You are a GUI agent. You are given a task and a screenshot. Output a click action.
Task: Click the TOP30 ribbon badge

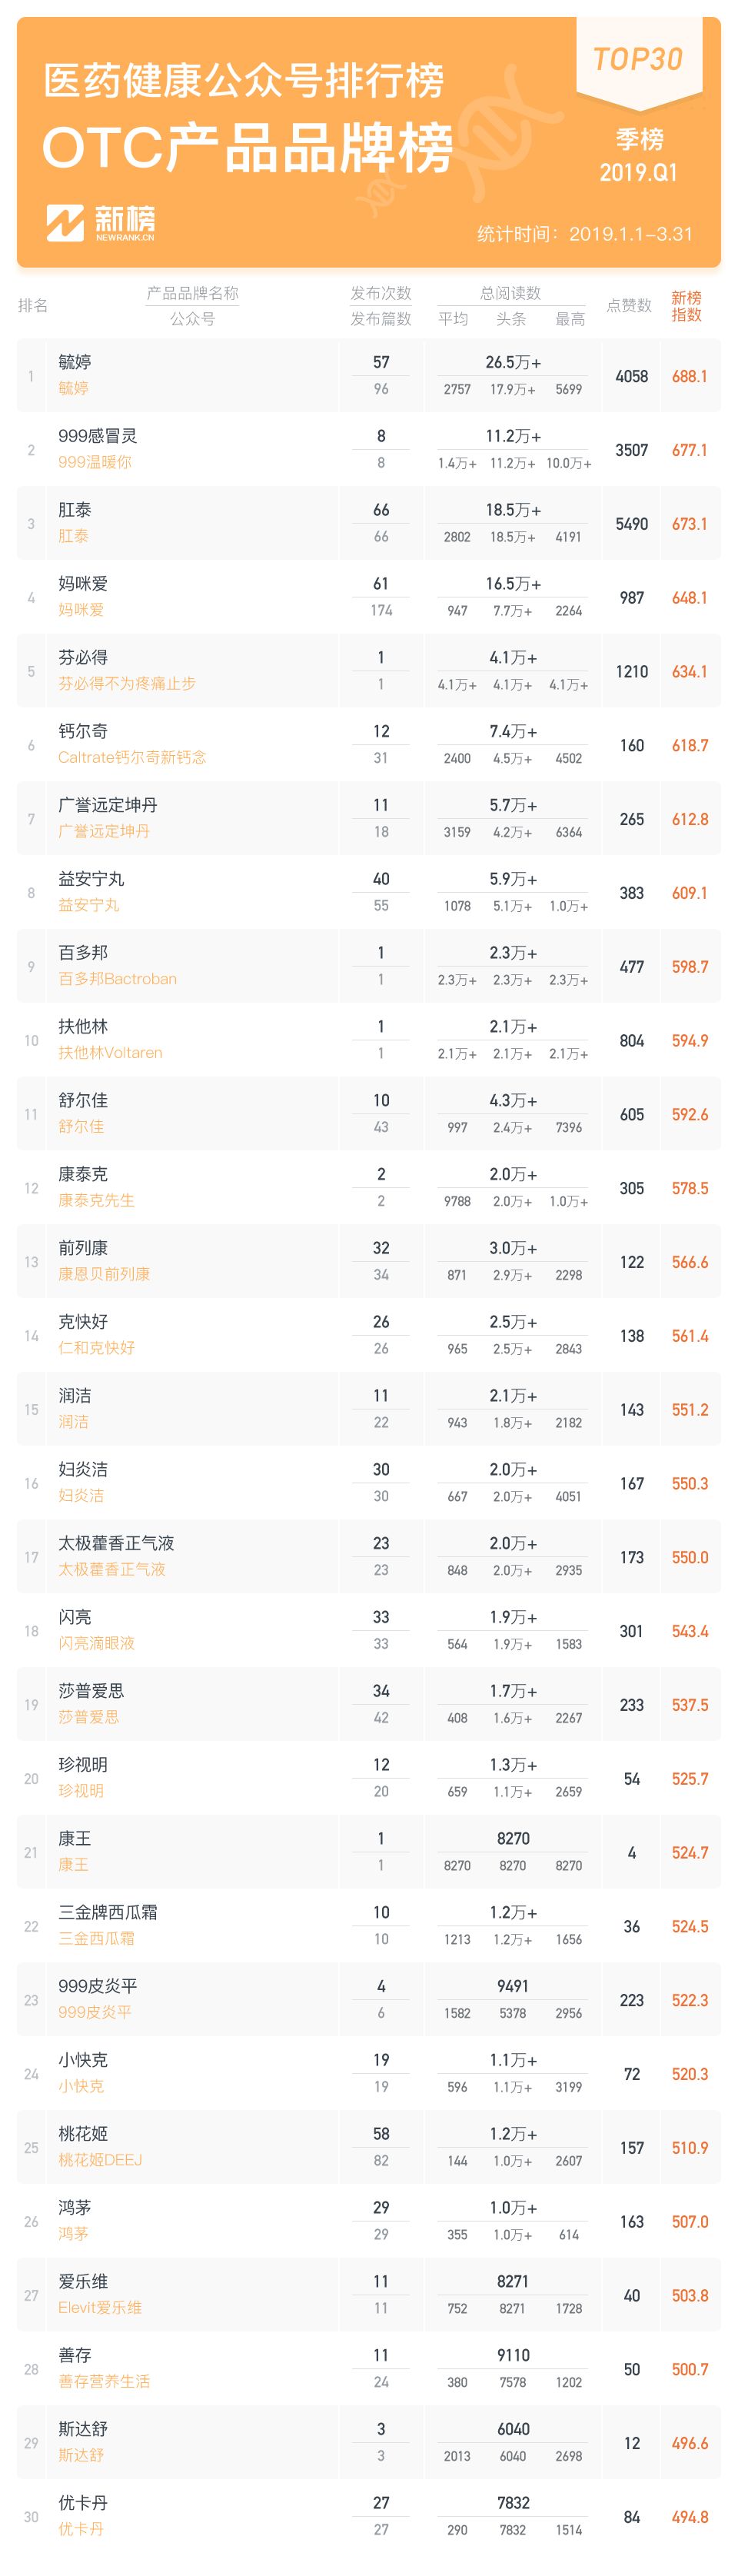coord(638,62)
